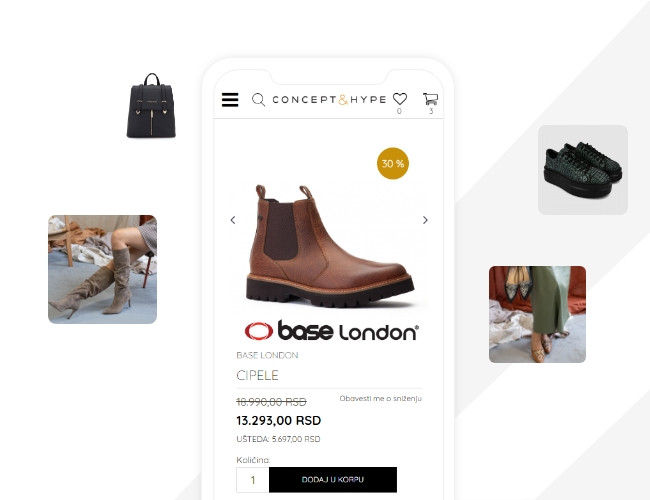Click the 13.293,00 RSD price
This screenshot has height=500, width=650.
point(279,420)
